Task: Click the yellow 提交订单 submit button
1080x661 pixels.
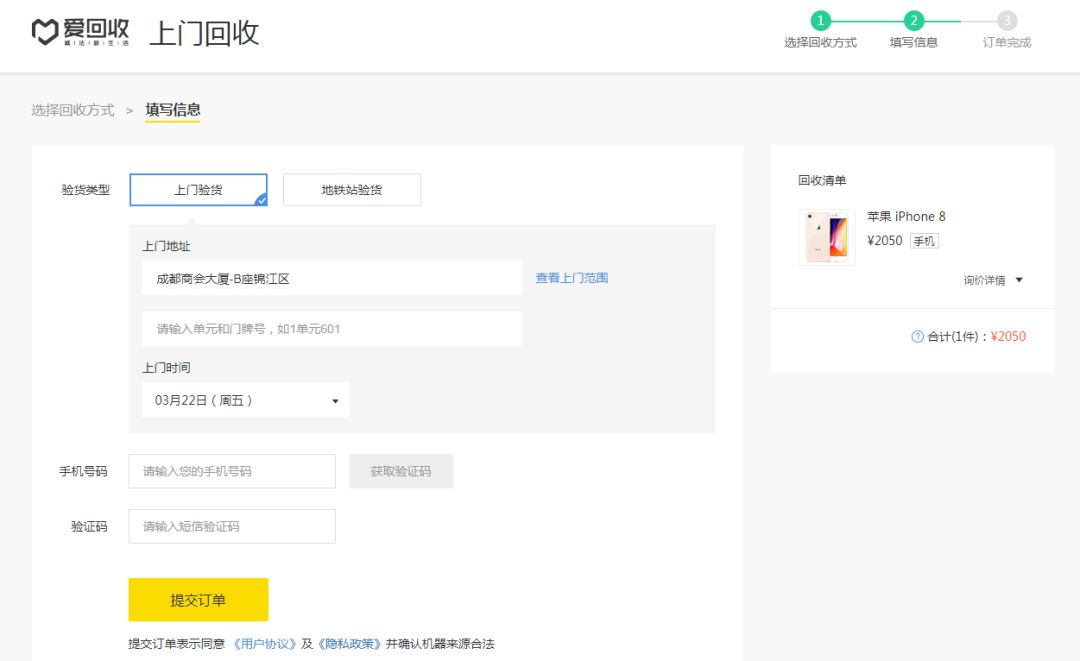Action: pos(198,599)
